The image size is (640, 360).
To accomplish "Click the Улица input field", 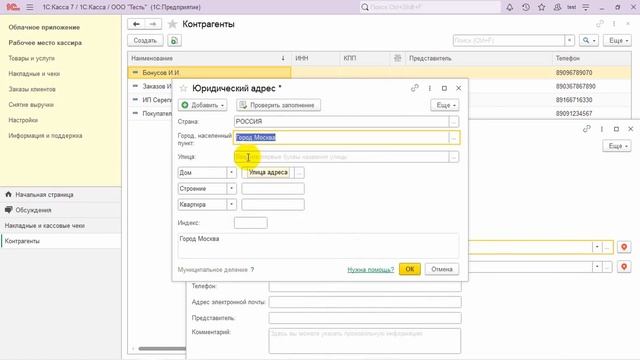I will 341,157.
